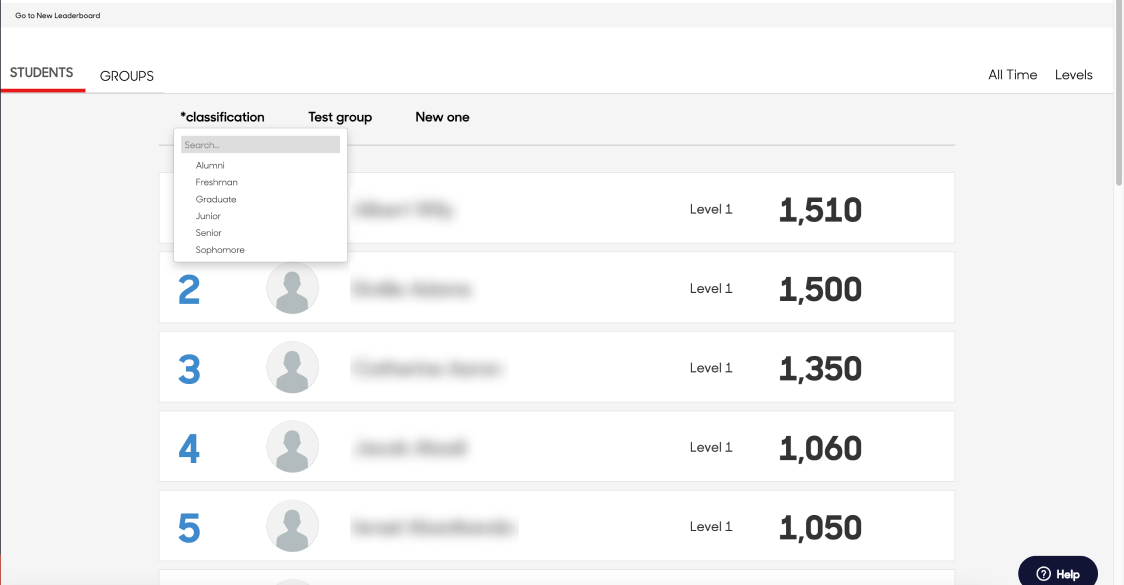Click the Search field in classification dropdown

(260, 144)
